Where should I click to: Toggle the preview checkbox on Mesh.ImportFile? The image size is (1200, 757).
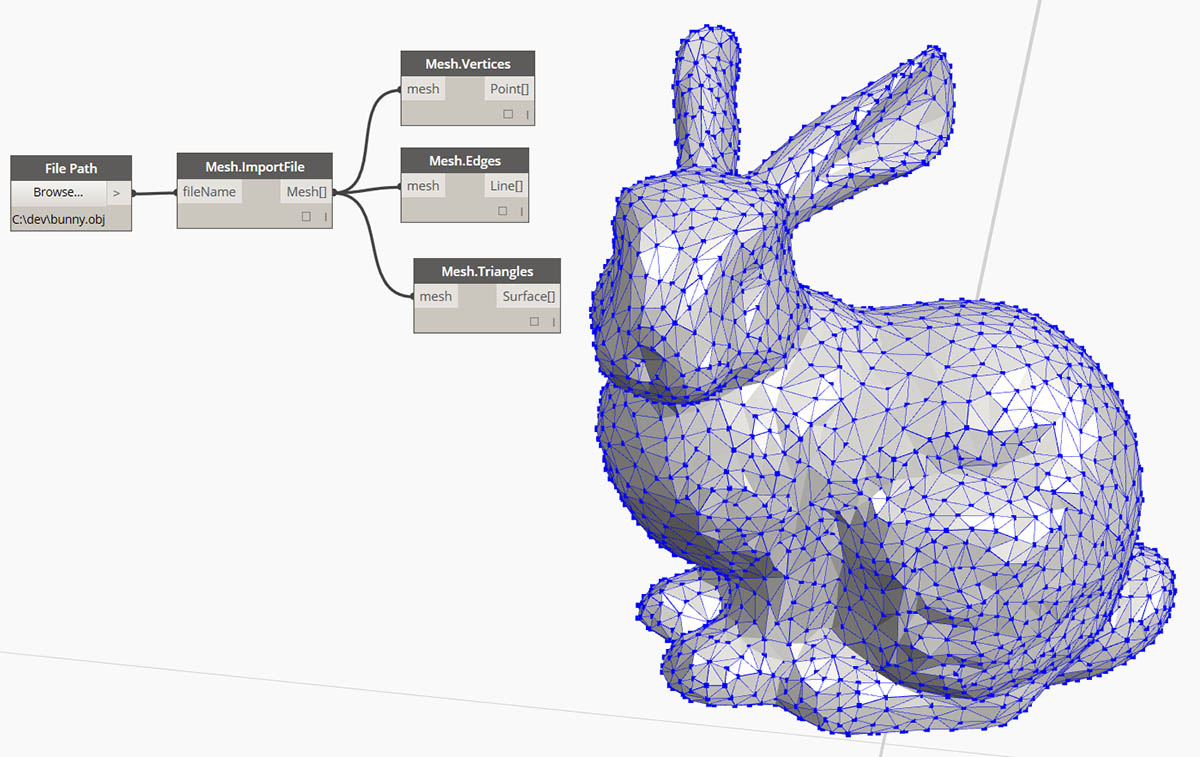coord(304,216)
